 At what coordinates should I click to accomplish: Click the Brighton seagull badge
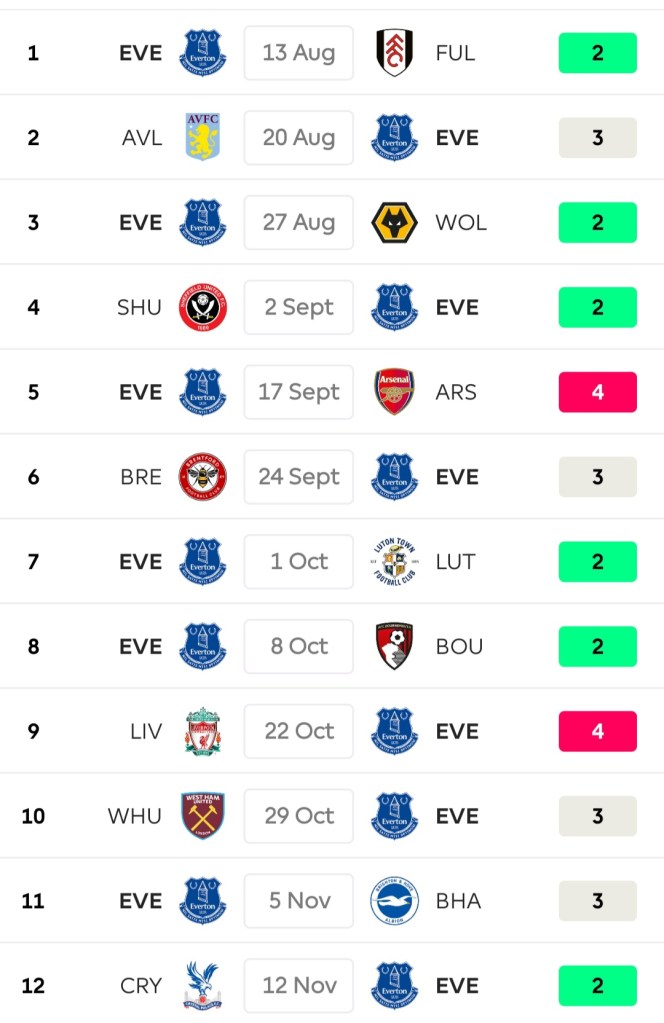click(394, 901)
